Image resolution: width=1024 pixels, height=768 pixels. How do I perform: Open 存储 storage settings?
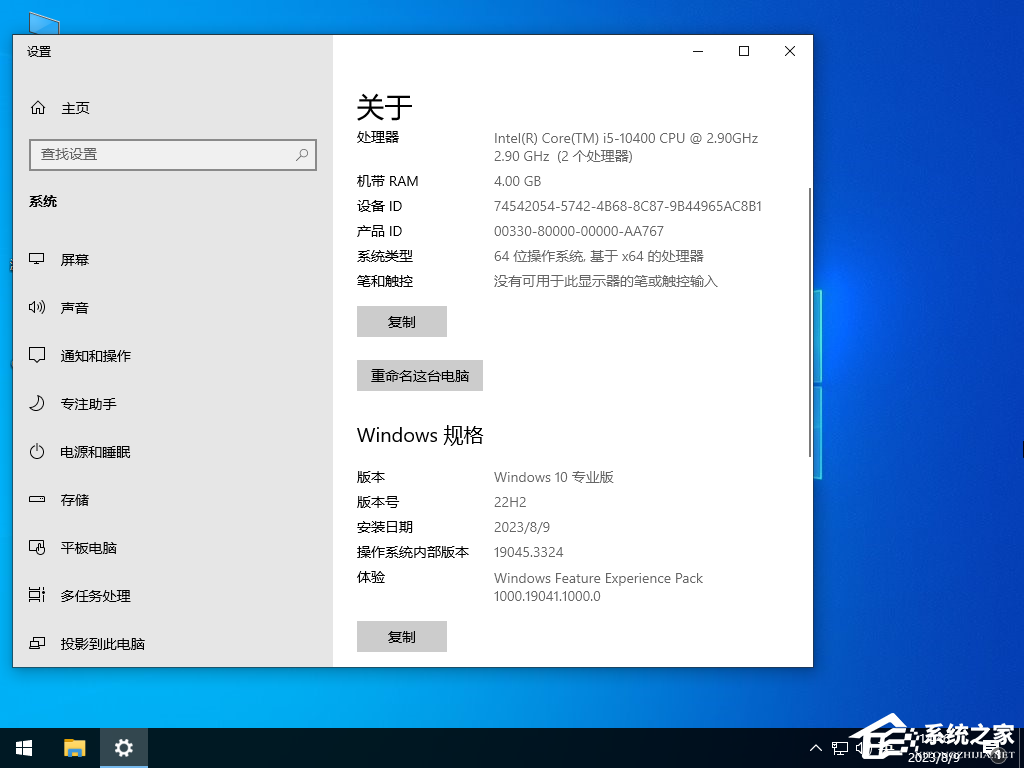tap(74, 499)
